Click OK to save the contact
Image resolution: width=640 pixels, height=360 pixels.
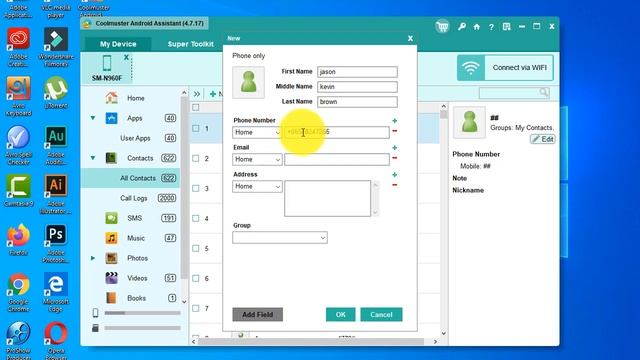click(x=340, y=315)
